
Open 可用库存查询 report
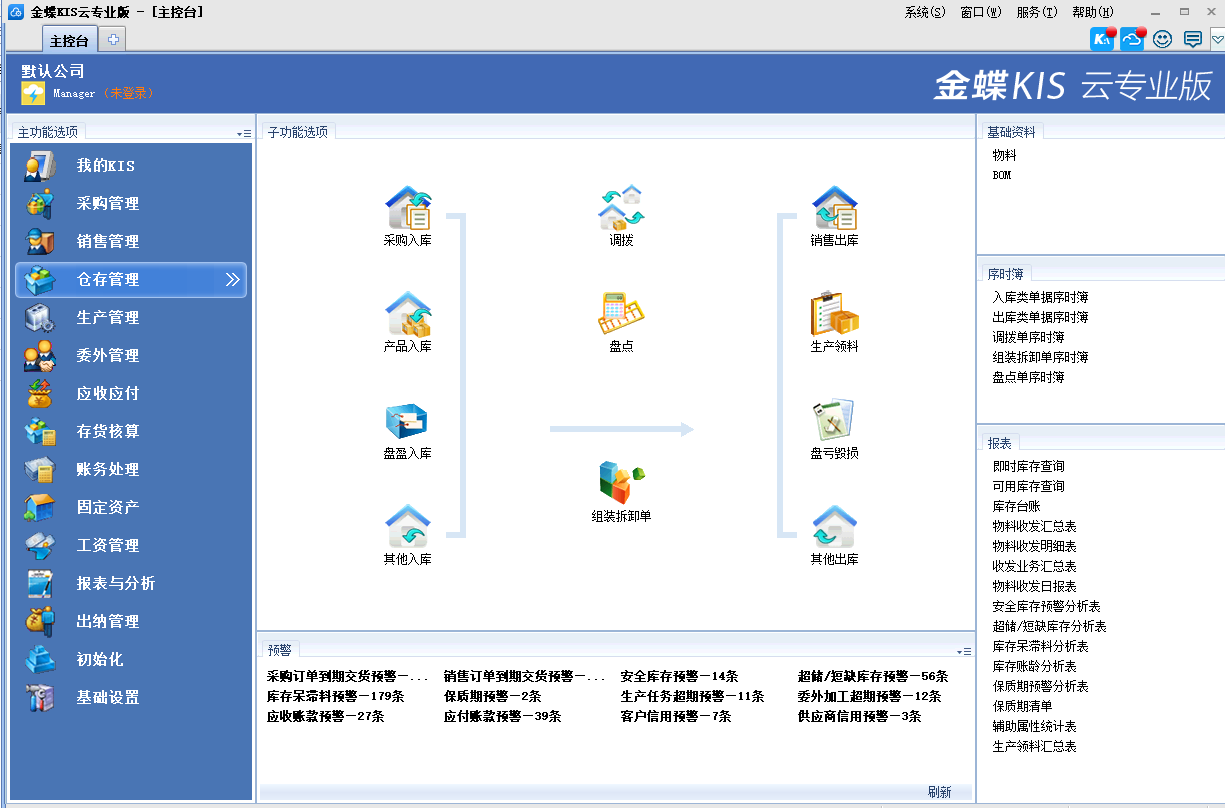pos(1028,486)
